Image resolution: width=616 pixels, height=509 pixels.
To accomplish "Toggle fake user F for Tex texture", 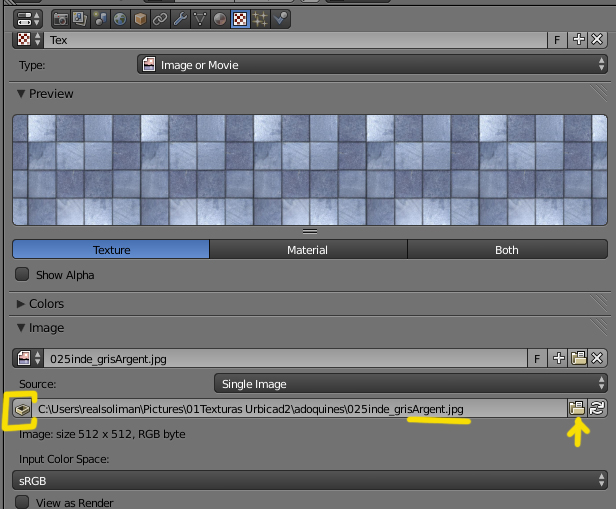I will tap(557, 40).
